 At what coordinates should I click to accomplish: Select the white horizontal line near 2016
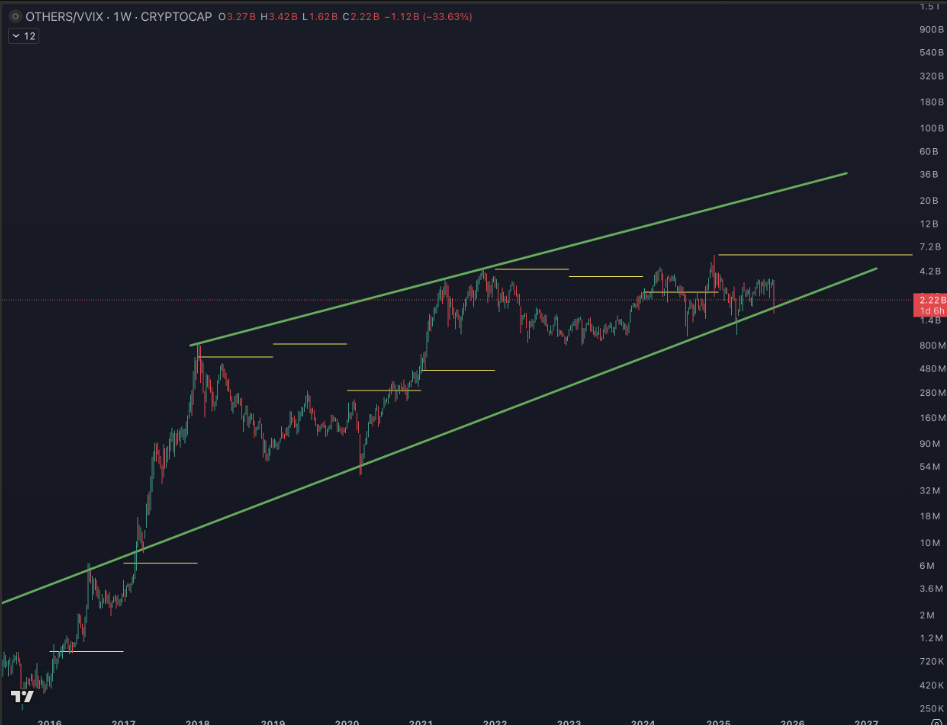pyautogui.click(x=87, y=652)
